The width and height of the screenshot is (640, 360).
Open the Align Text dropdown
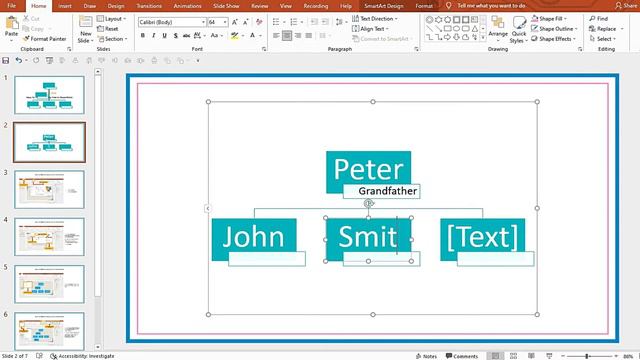[370, 29]
